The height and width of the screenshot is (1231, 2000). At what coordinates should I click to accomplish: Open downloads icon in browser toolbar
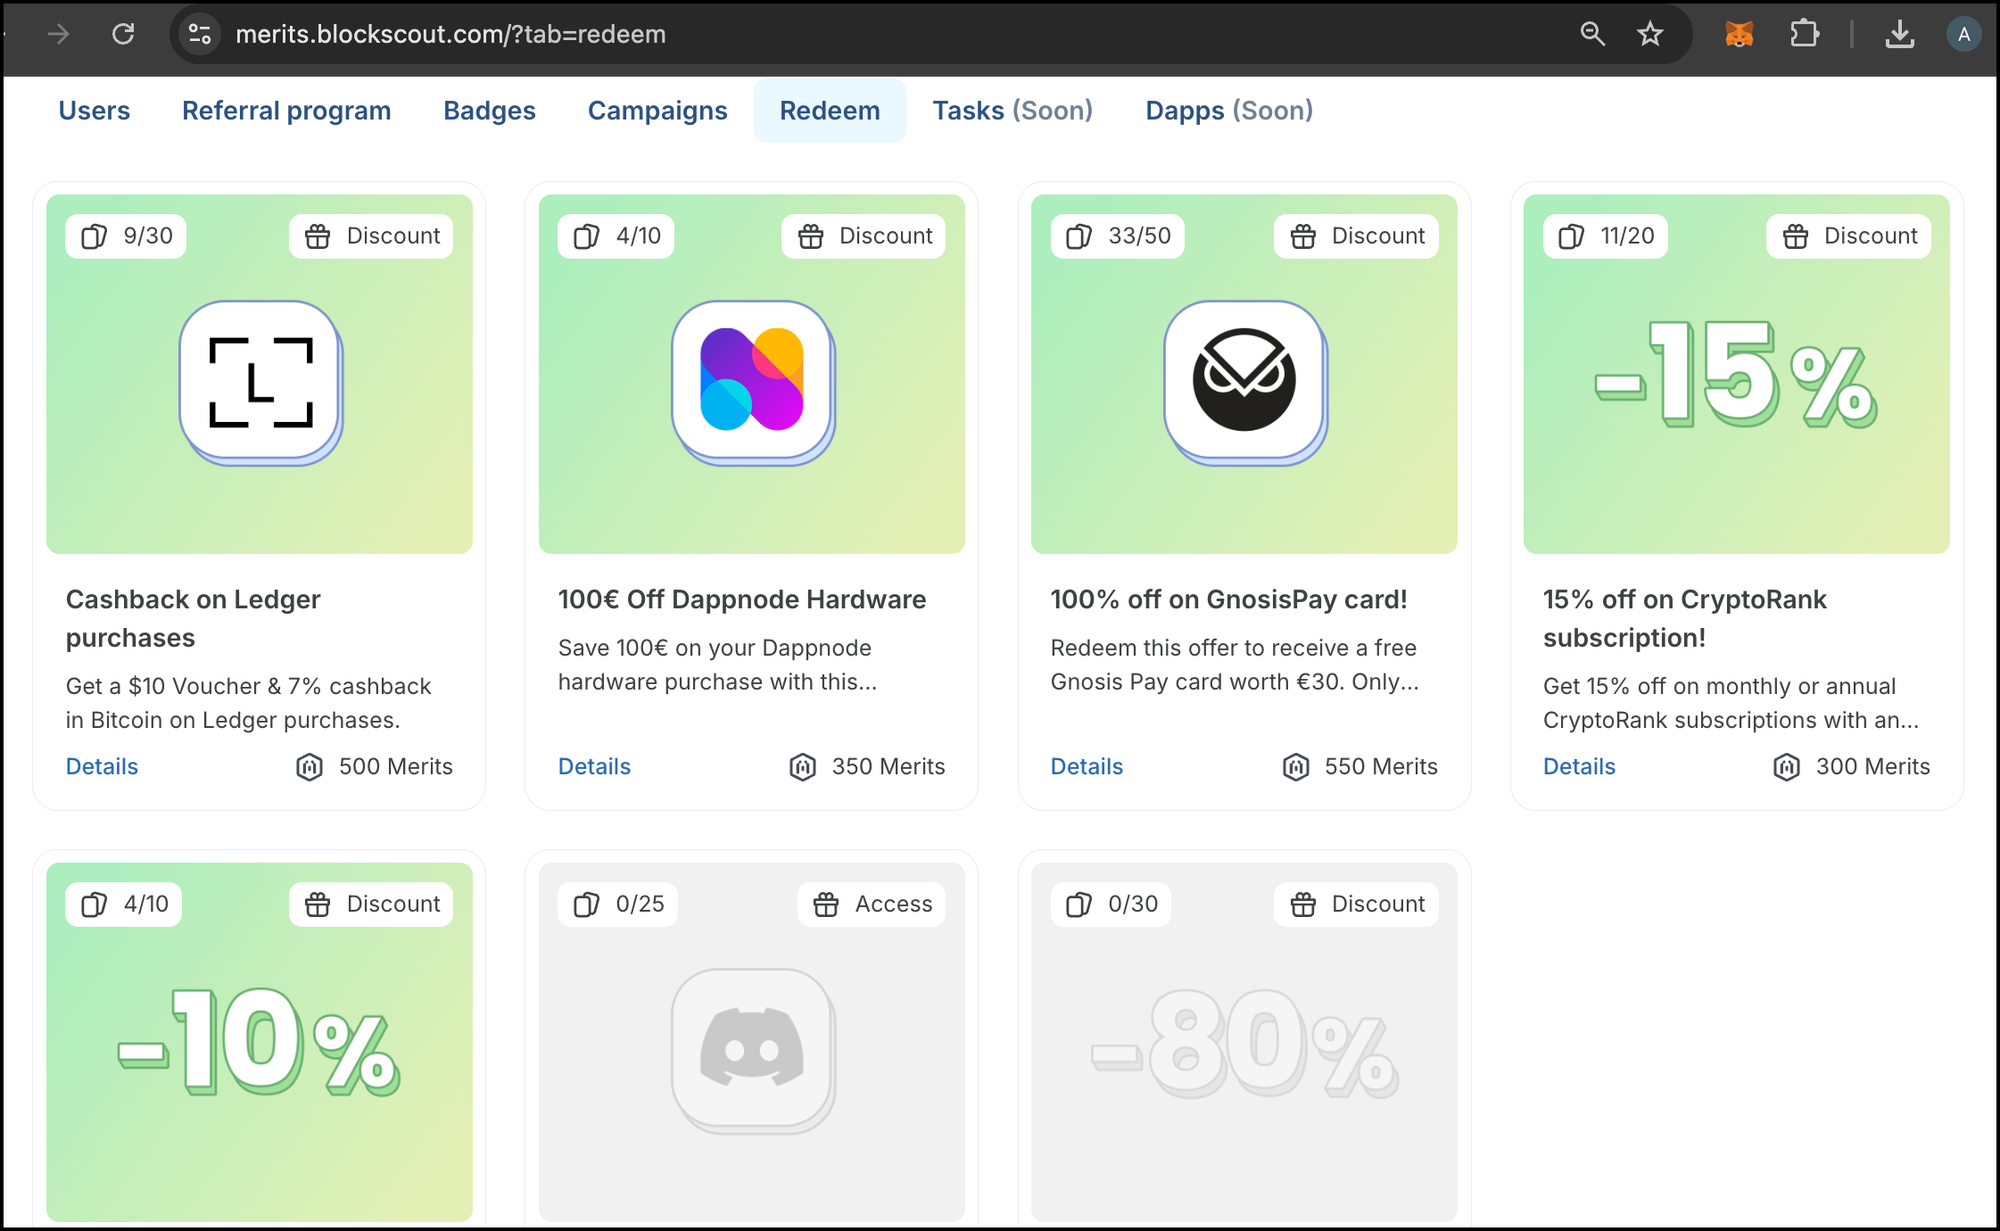click(1899, 34)
